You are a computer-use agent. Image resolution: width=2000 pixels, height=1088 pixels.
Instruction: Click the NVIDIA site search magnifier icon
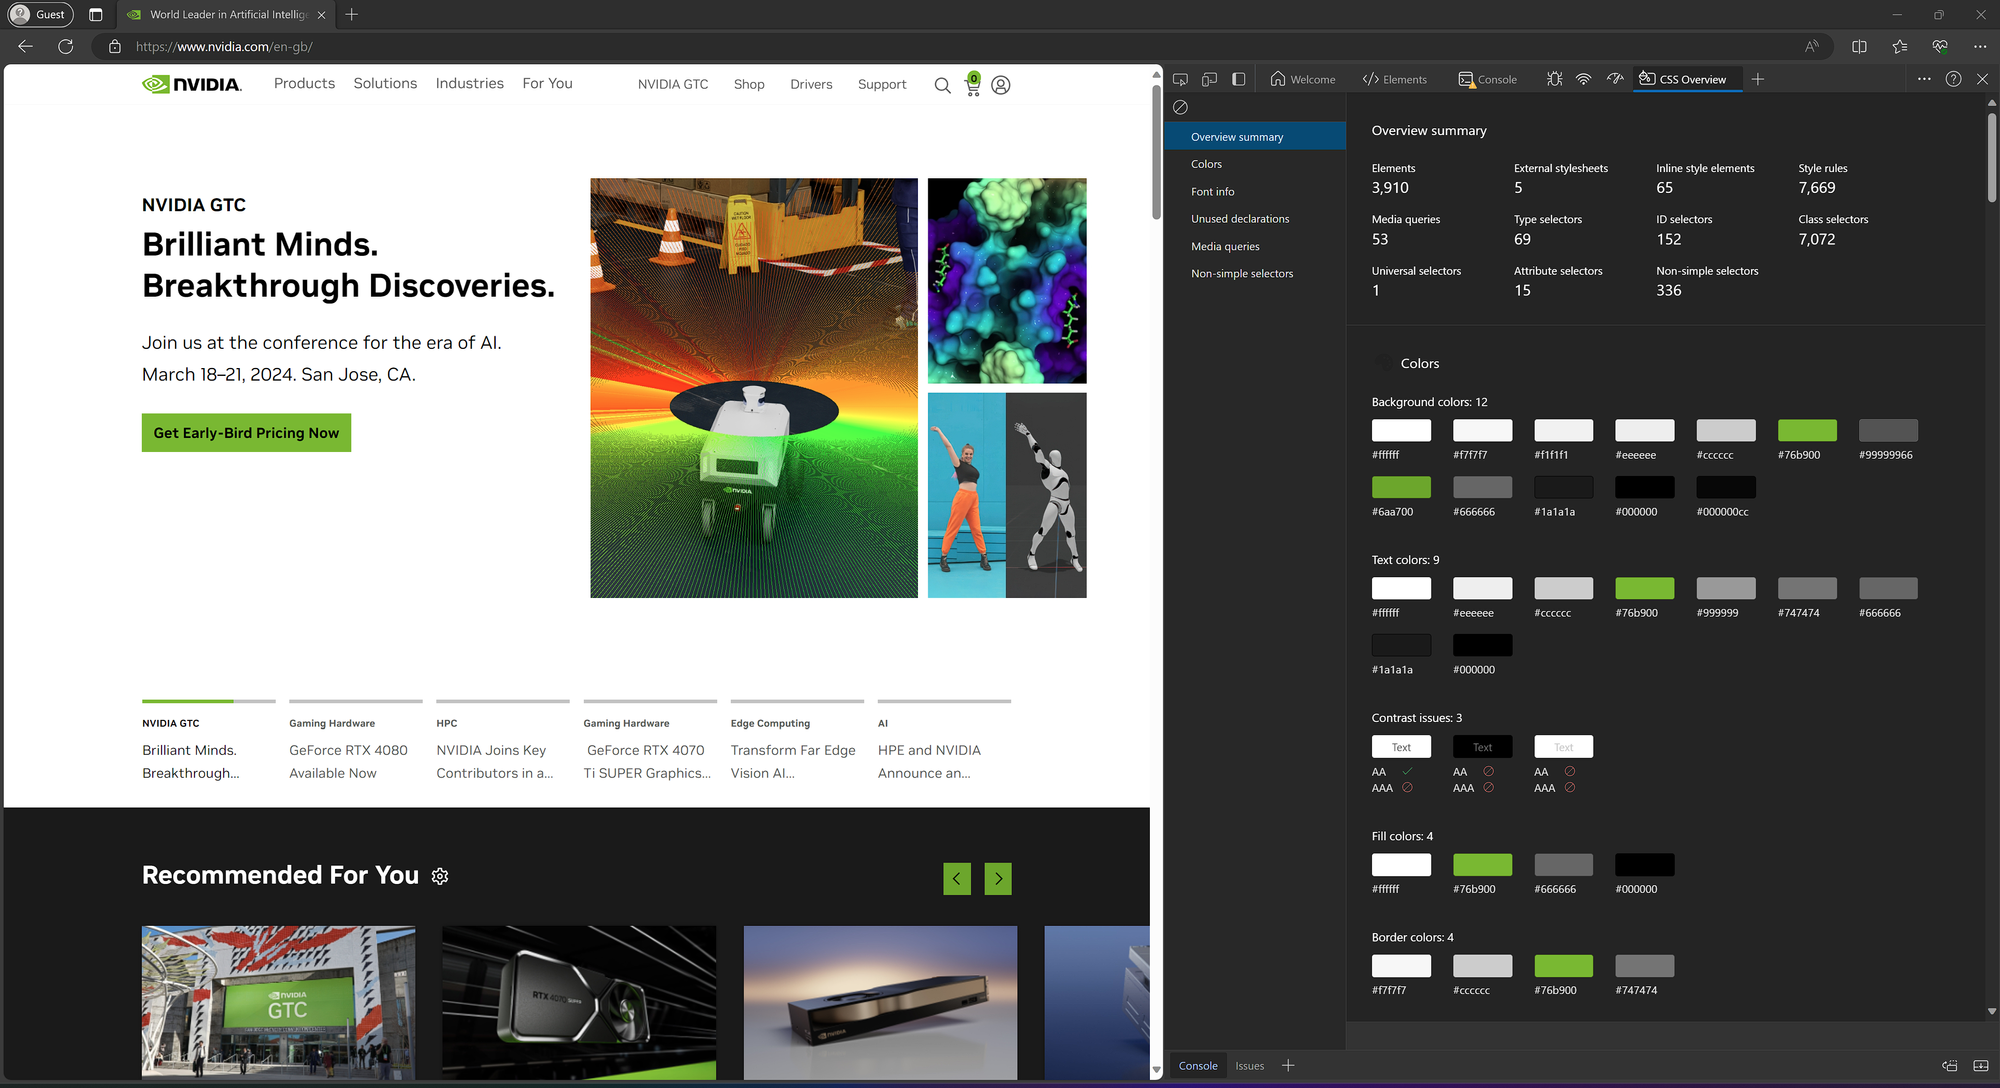pyautogui.click(x=942, y=86)
